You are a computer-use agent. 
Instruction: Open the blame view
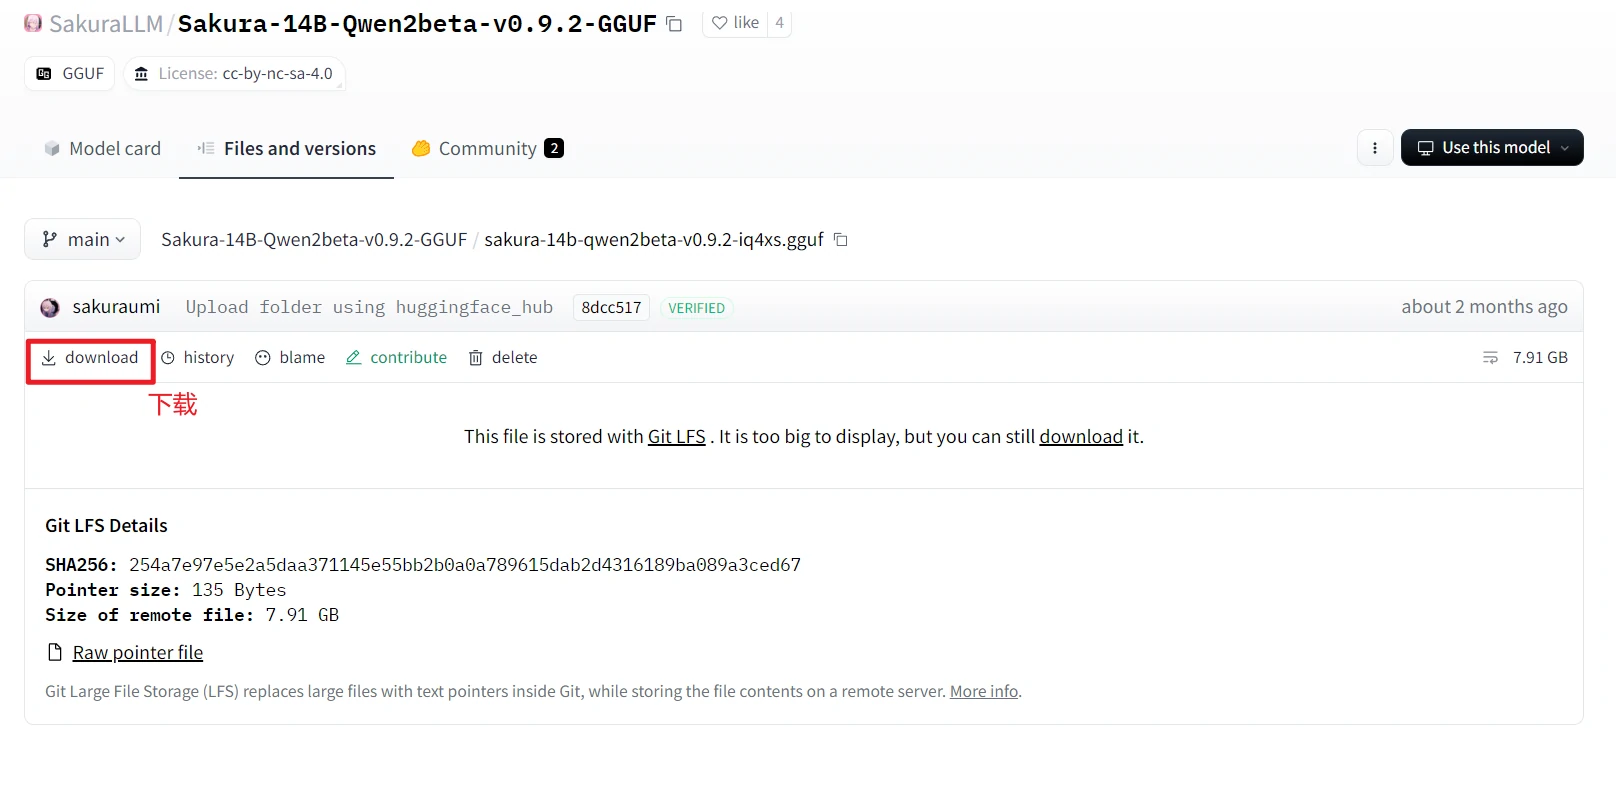[290, 358]
